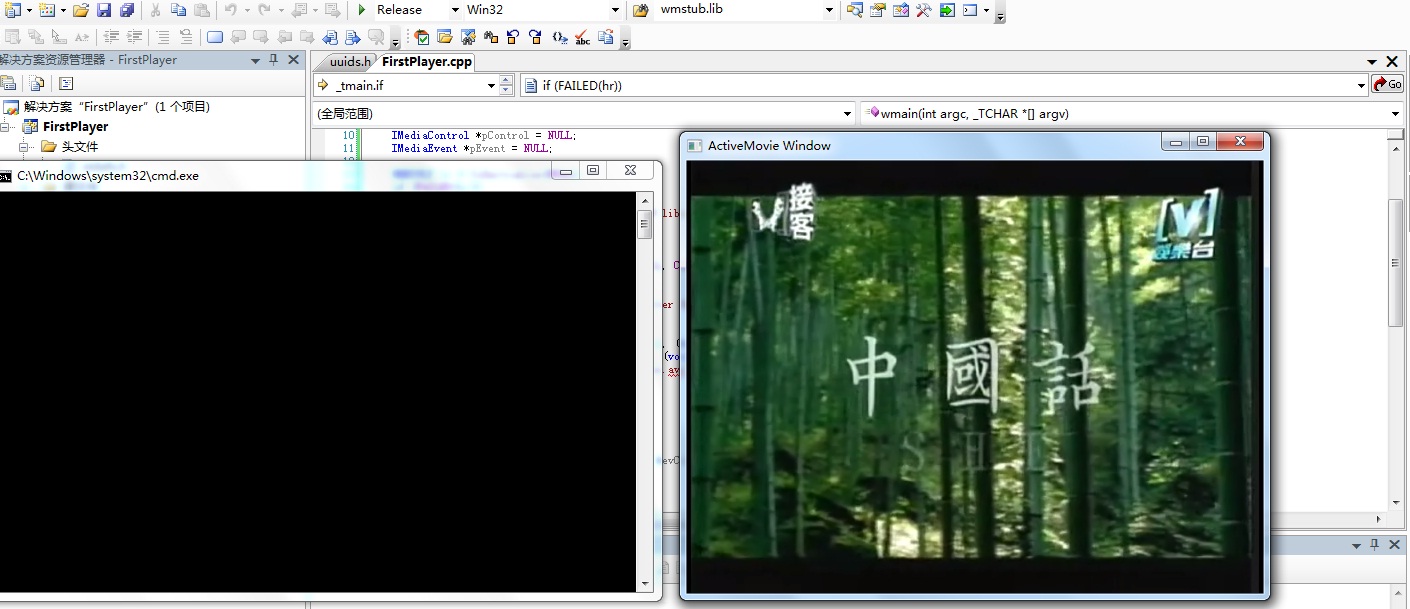The height and width of the screenshot is (609, 1410).
Task: Close the Solution Explorer panel
Action: 293,60
